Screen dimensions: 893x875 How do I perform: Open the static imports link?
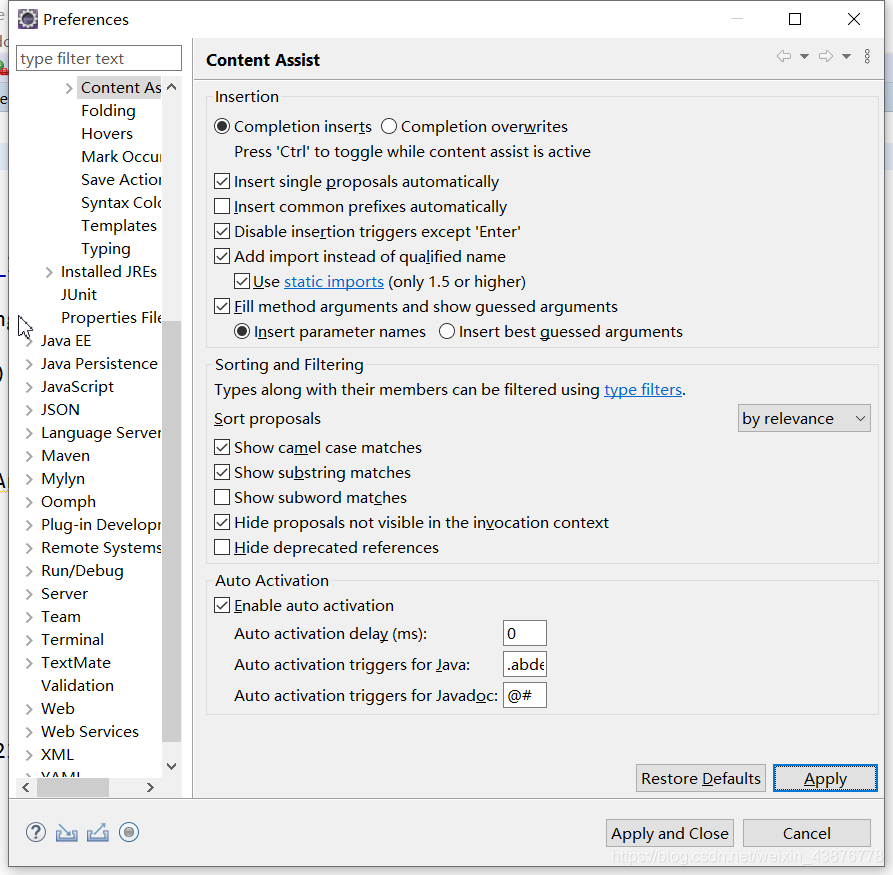coord(334,281)
